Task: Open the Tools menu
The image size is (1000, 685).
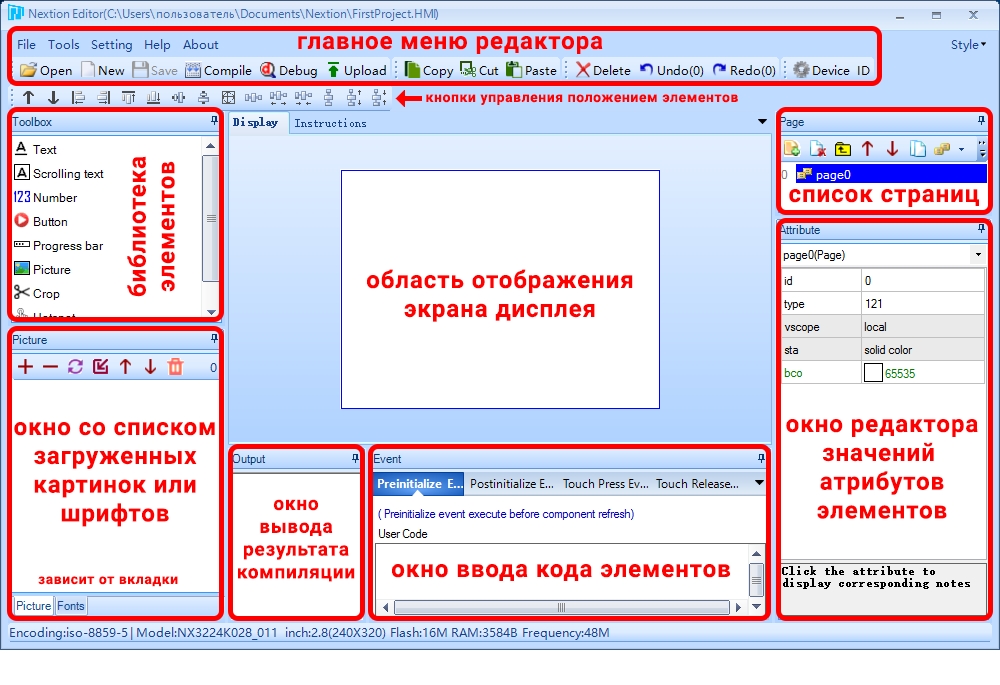Action: tap(64, 44)
